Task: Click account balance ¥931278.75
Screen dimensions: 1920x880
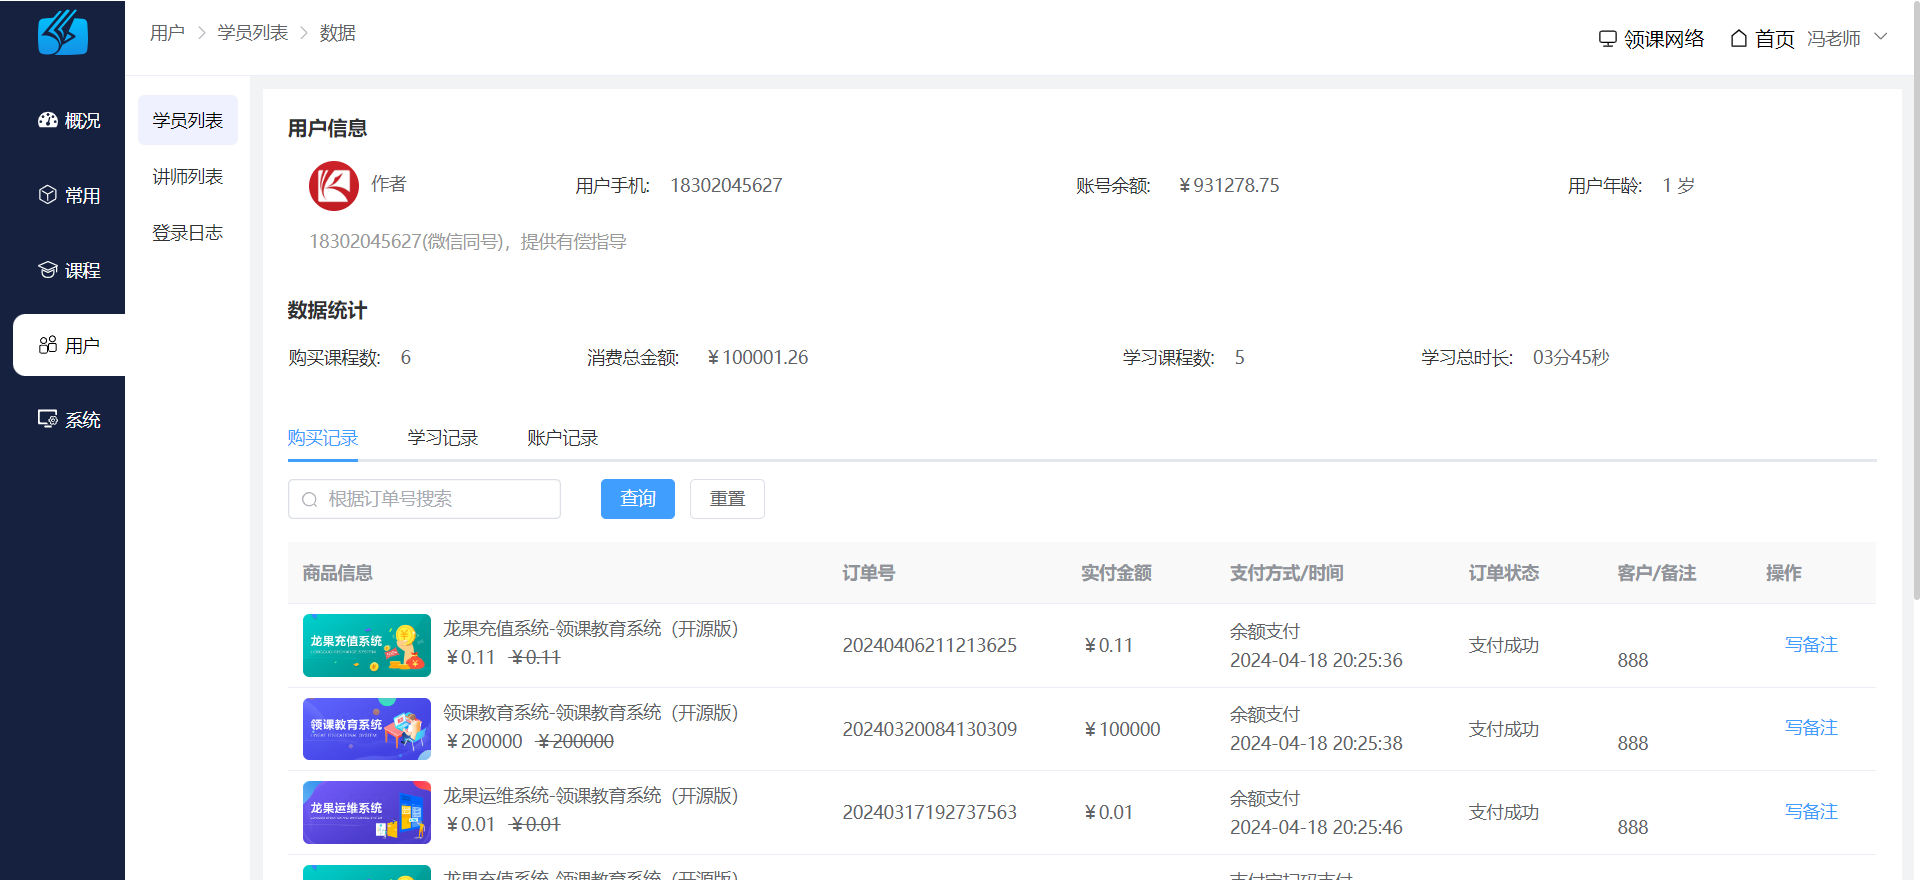Action: [x=1229, y=186]
